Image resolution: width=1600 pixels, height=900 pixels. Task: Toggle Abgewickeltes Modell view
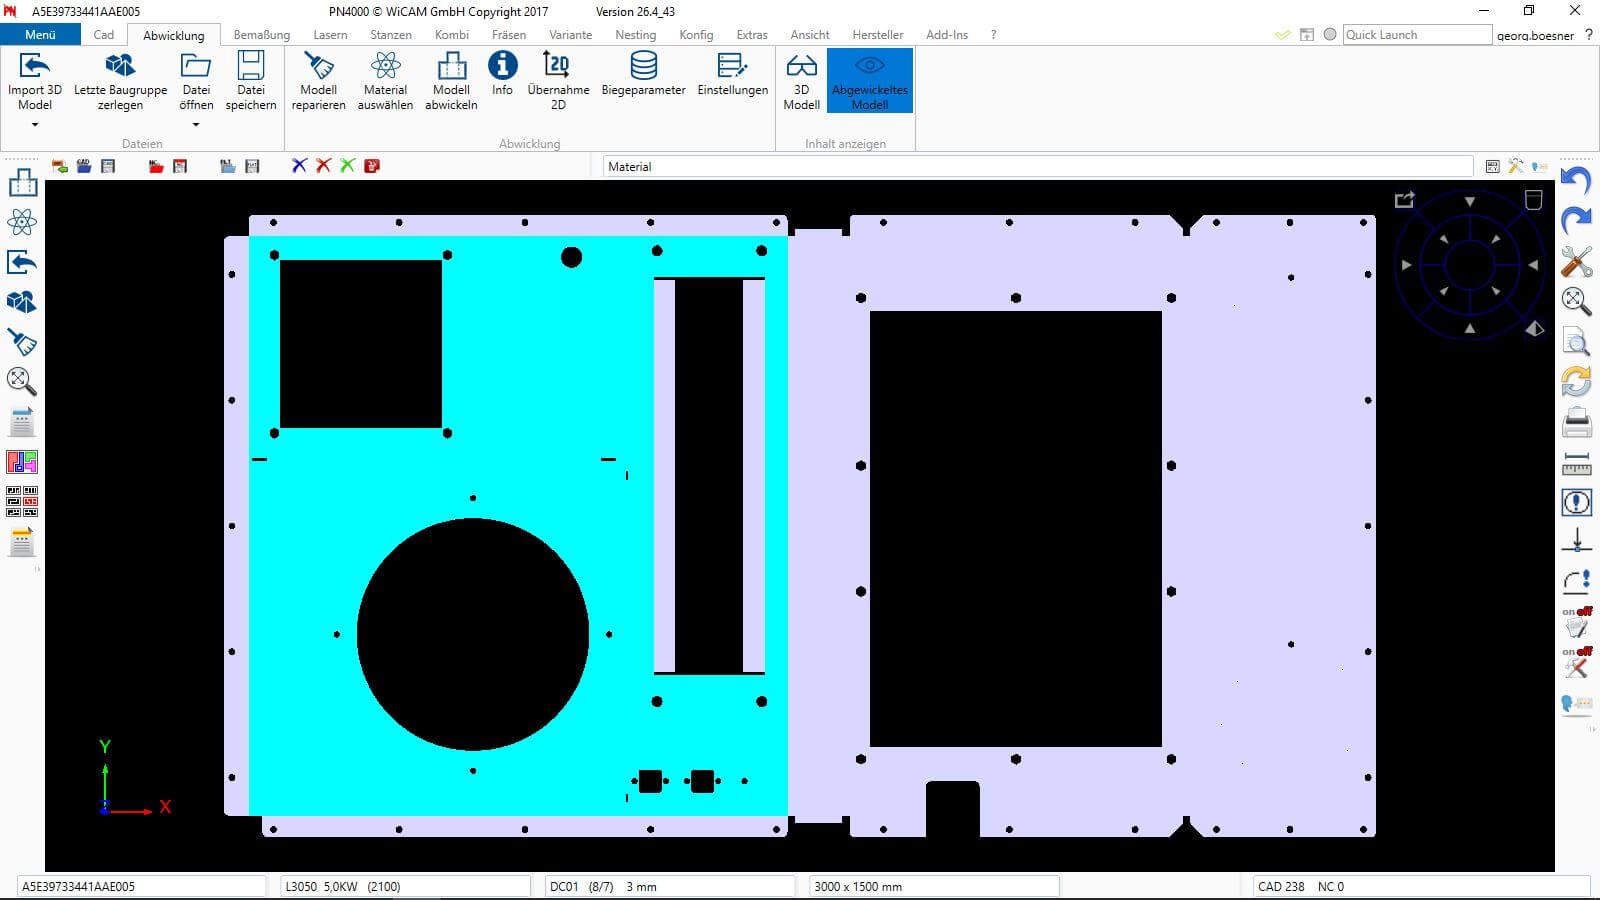tap(869, 80)
